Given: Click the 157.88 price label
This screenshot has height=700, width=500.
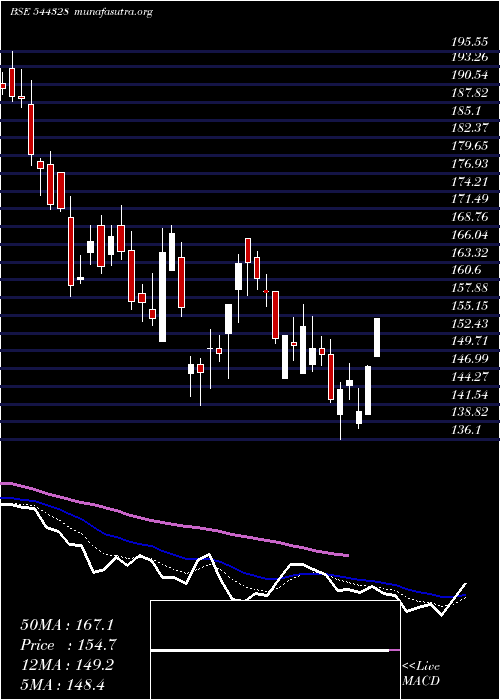Looking at the screenshot, I should click(x=470, y=288).
